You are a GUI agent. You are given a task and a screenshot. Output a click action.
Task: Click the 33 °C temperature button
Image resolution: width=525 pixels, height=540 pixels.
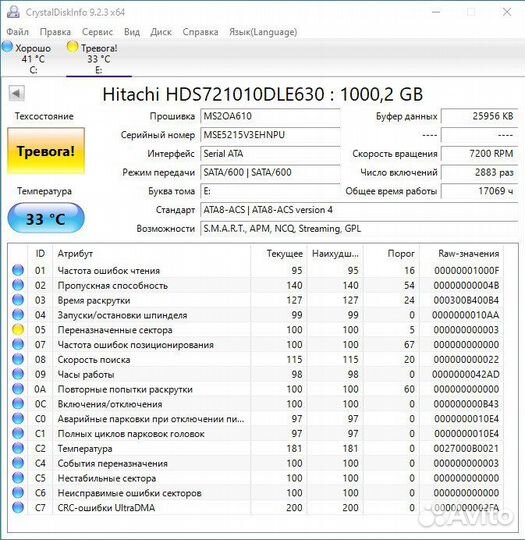46,218
